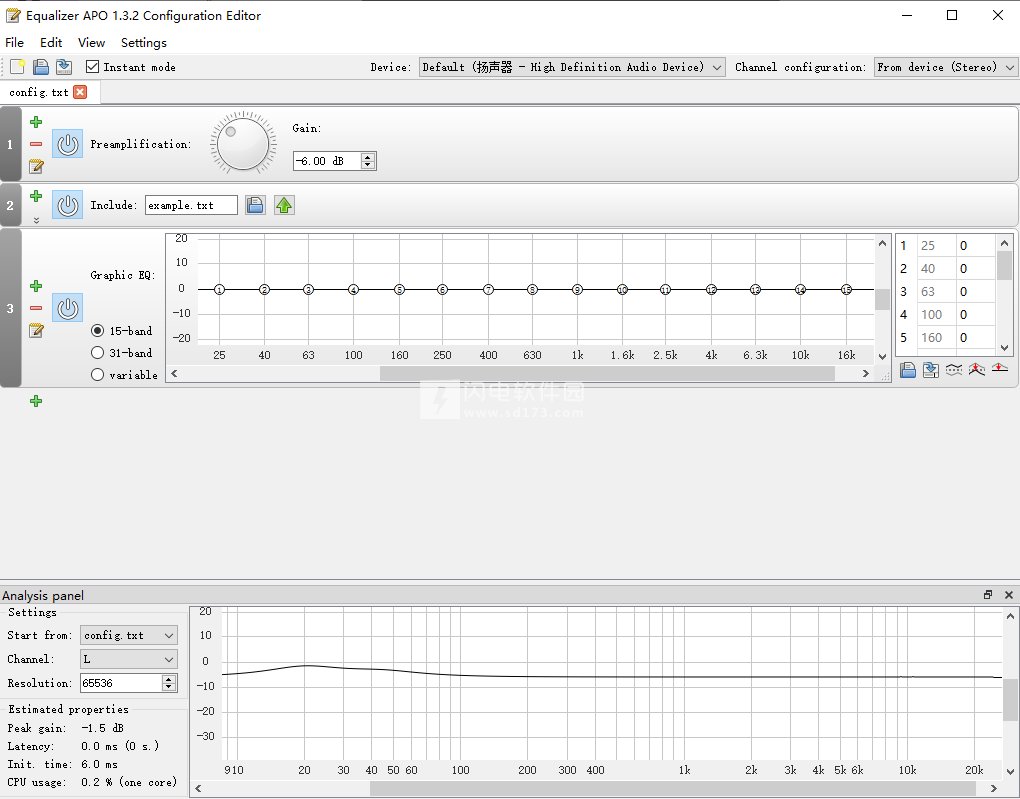This screenshot has width=1020, height=799.
Task: Normalize the Graphic EQ response
Action: [976, 370]
